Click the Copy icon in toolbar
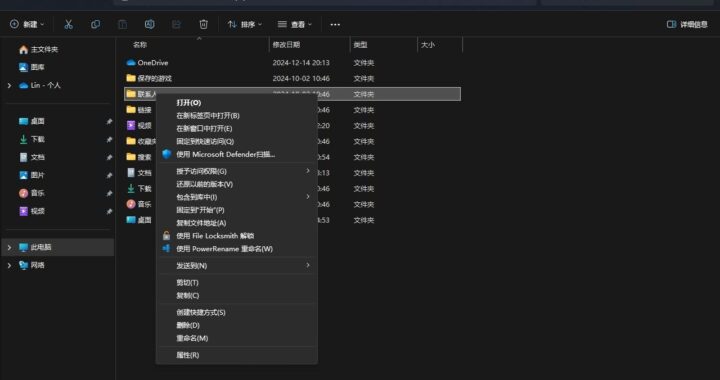 (x=96, y=24)
